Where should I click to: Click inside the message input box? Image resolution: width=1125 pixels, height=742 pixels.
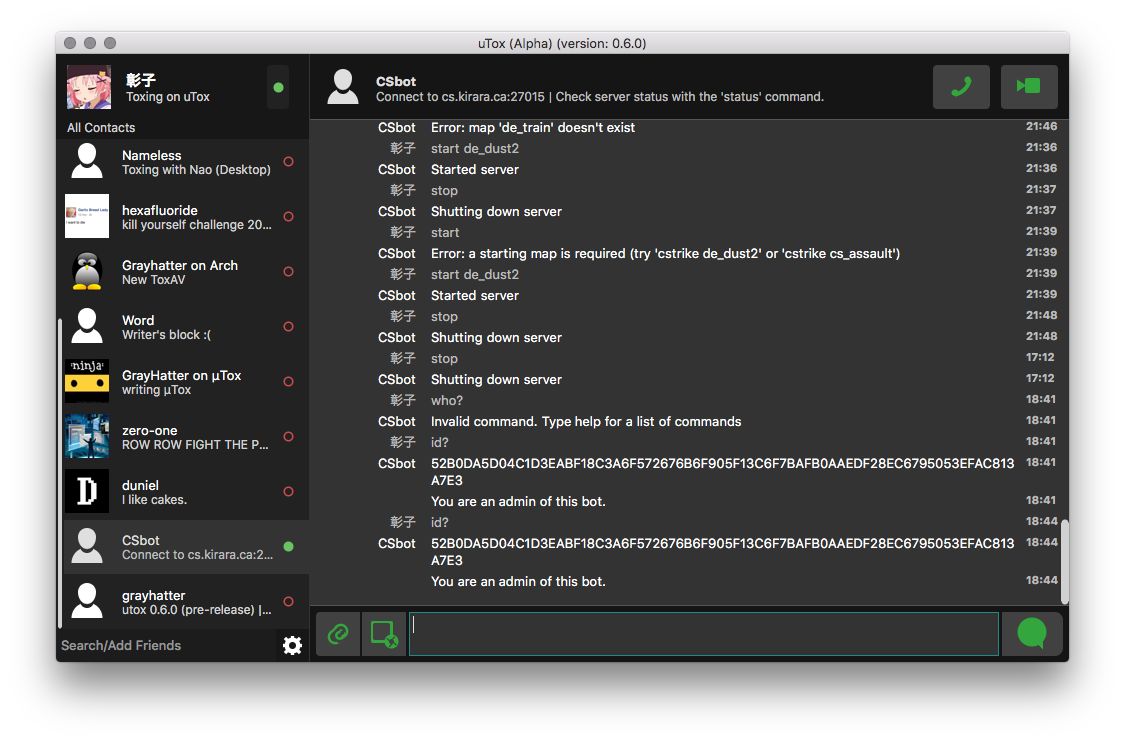700,633
